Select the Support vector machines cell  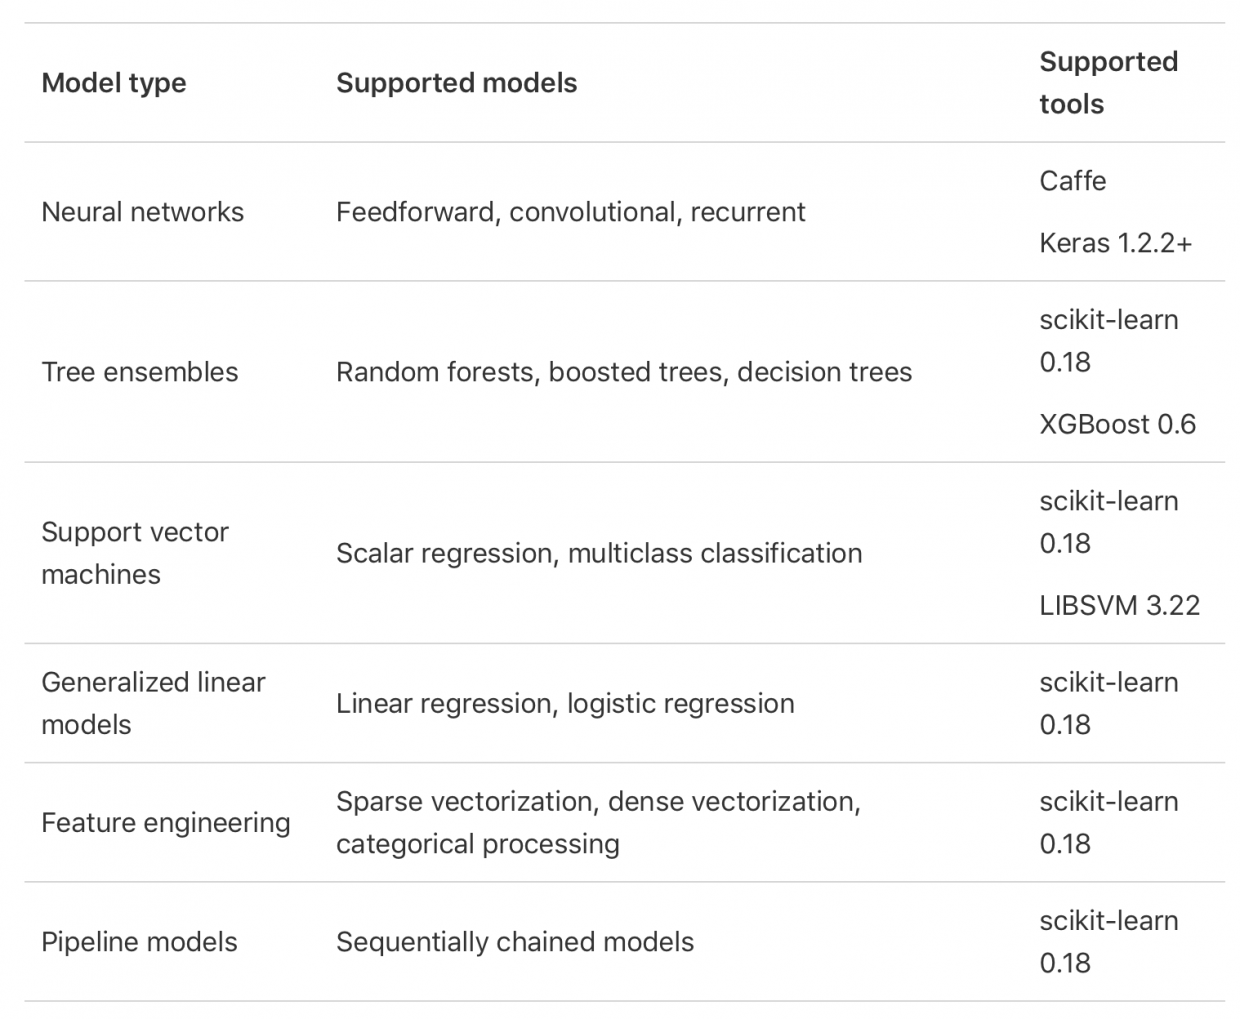point(134,553)
